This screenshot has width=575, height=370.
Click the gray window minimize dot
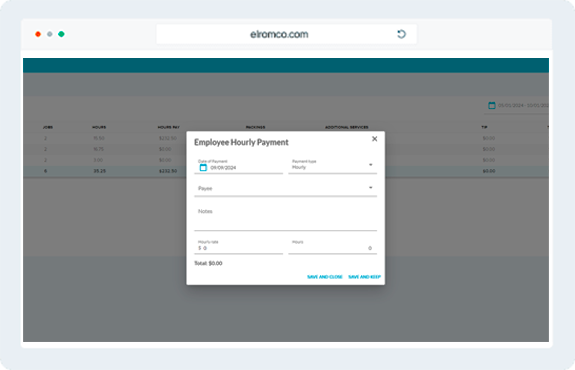coord(50,34)
